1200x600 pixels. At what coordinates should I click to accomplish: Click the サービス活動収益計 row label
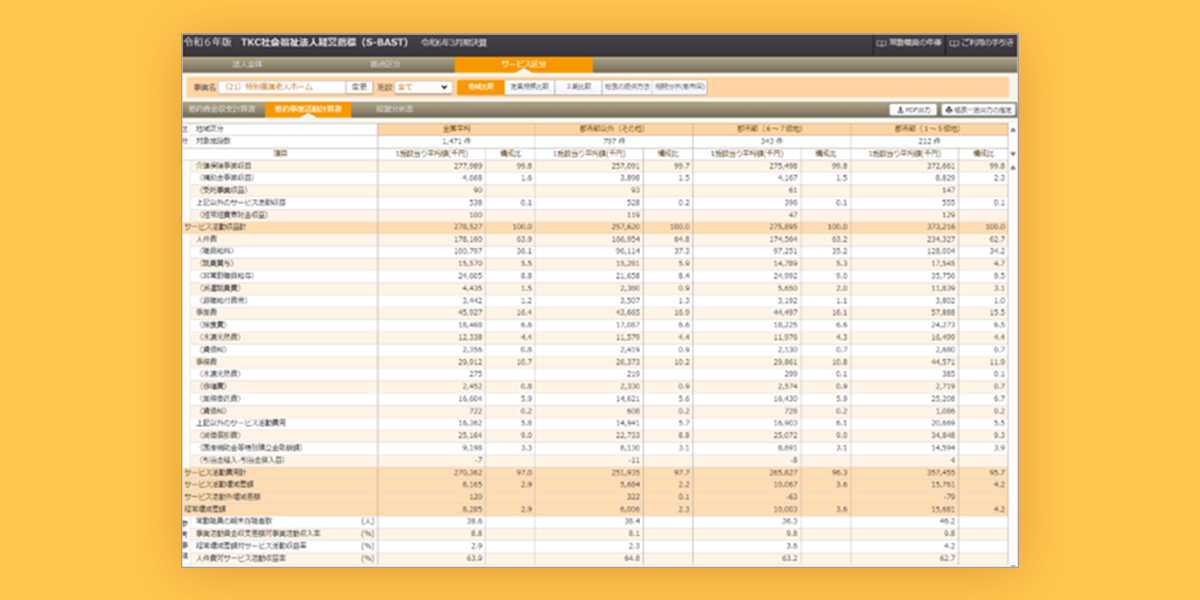(x=213, y=227)
